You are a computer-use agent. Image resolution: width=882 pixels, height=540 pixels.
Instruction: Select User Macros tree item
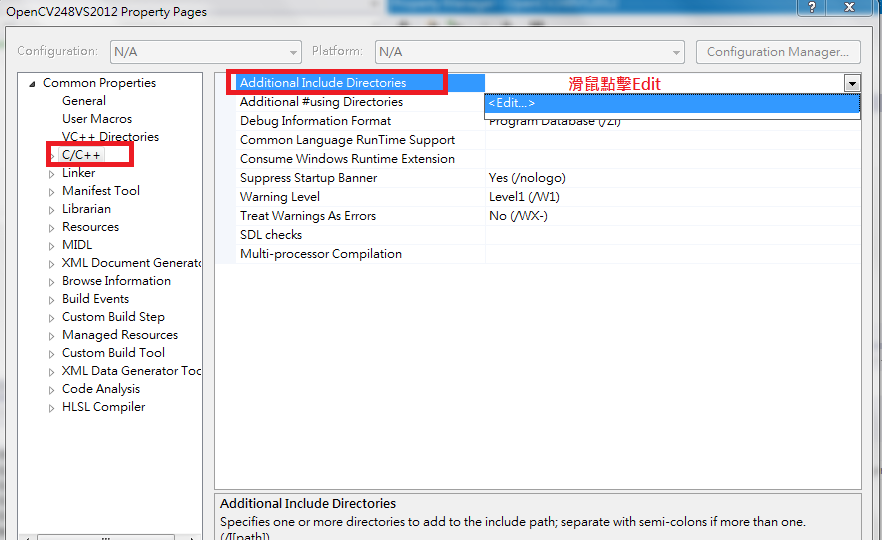tap(97, 119)
